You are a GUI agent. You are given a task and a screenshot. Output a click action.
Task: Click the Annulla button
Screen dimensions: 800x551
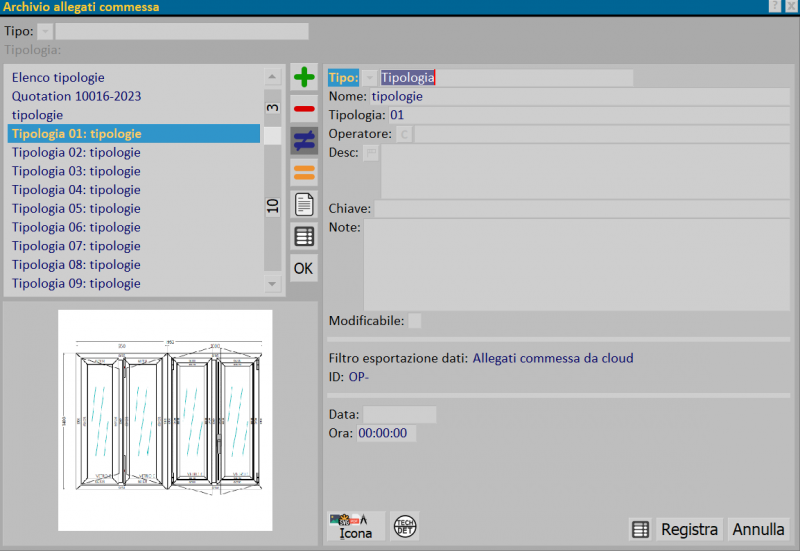(x=758, y=530)
